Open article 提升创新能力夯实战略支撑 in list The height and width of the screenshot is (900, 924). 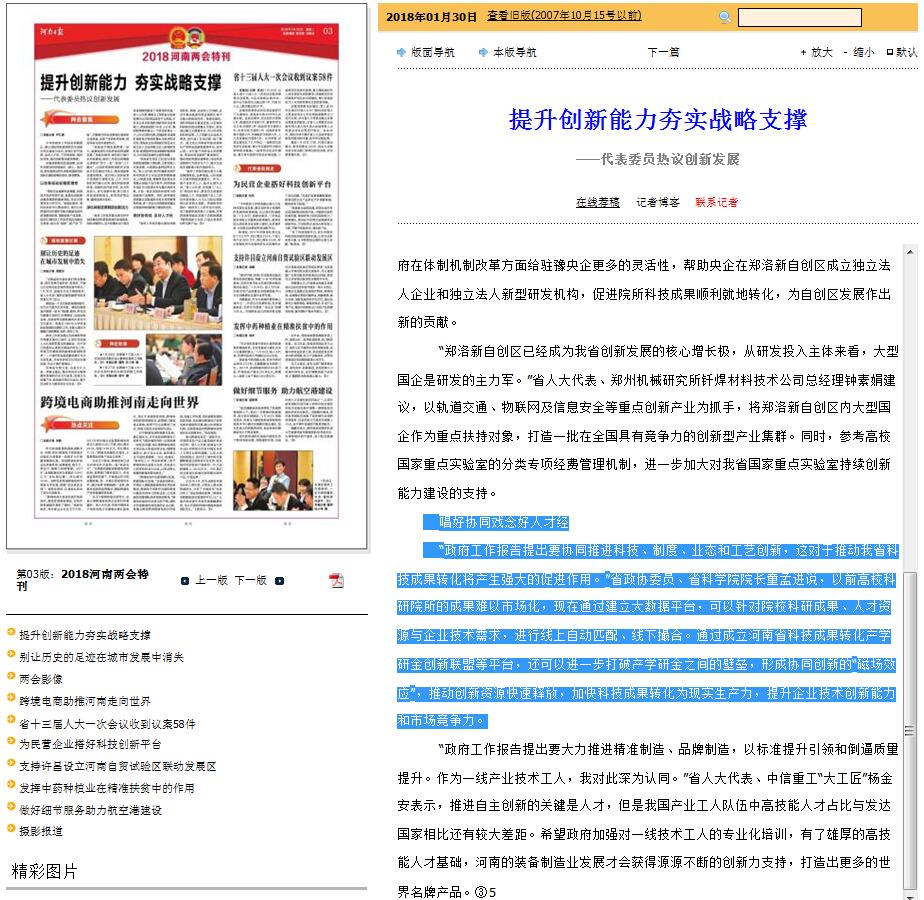85,635
